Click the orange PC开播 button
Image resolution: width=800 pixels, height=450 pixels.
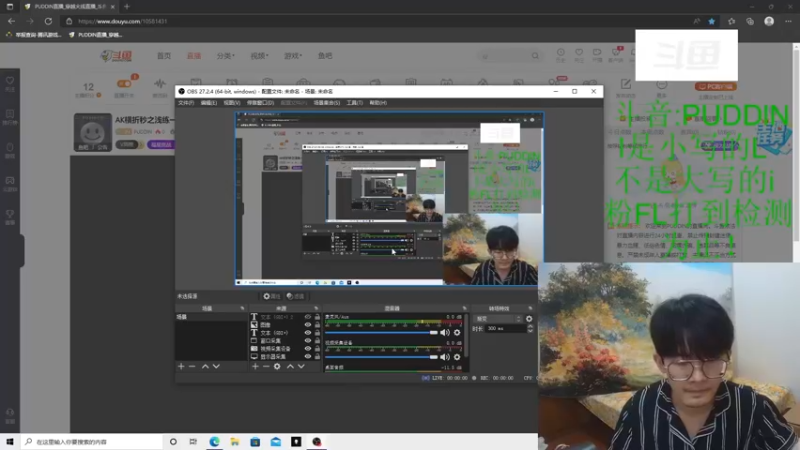point(716,86)
